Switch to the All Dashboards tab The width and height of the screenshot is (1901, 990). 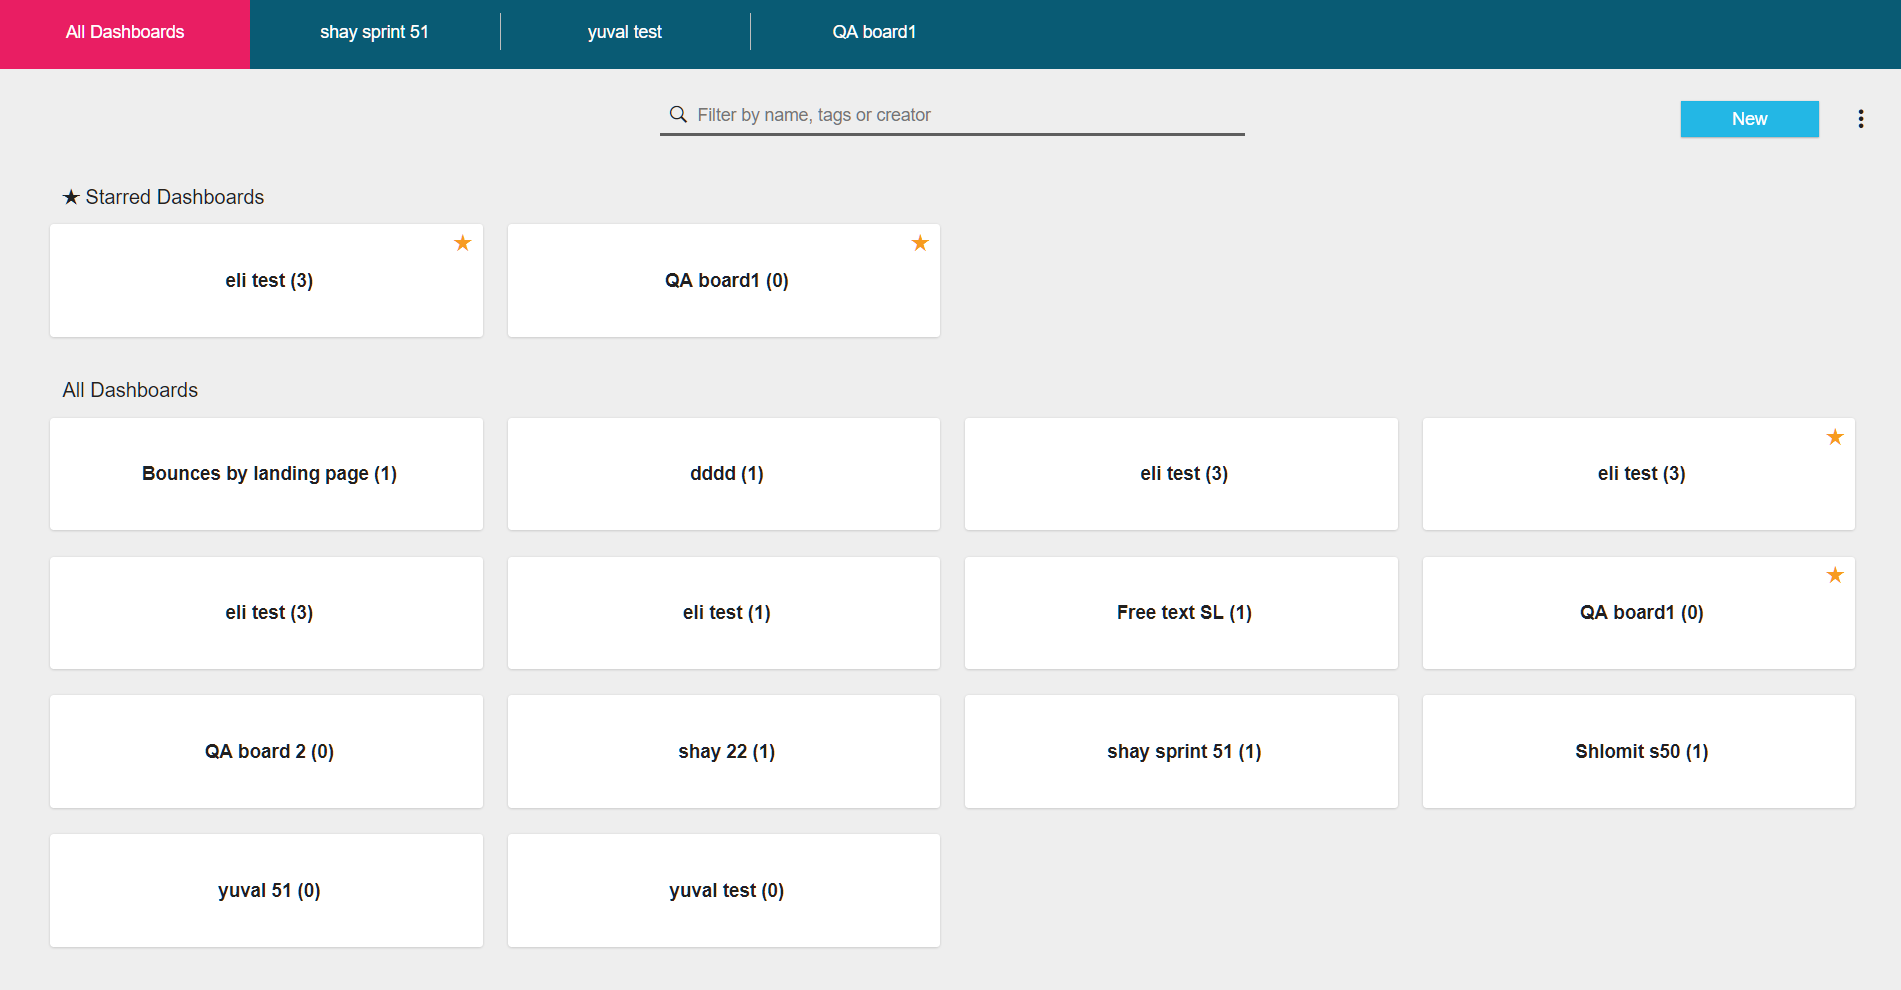pos(124,31)
